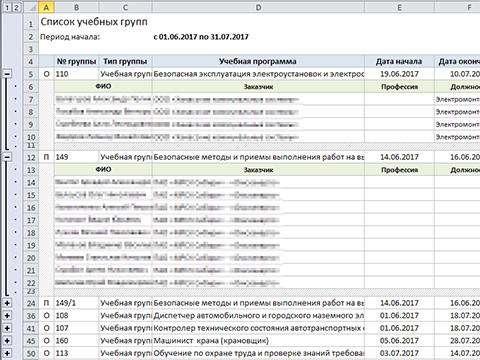The image size is (480, 360).
Task: Select row 24 header
Action: pos(31,303)
